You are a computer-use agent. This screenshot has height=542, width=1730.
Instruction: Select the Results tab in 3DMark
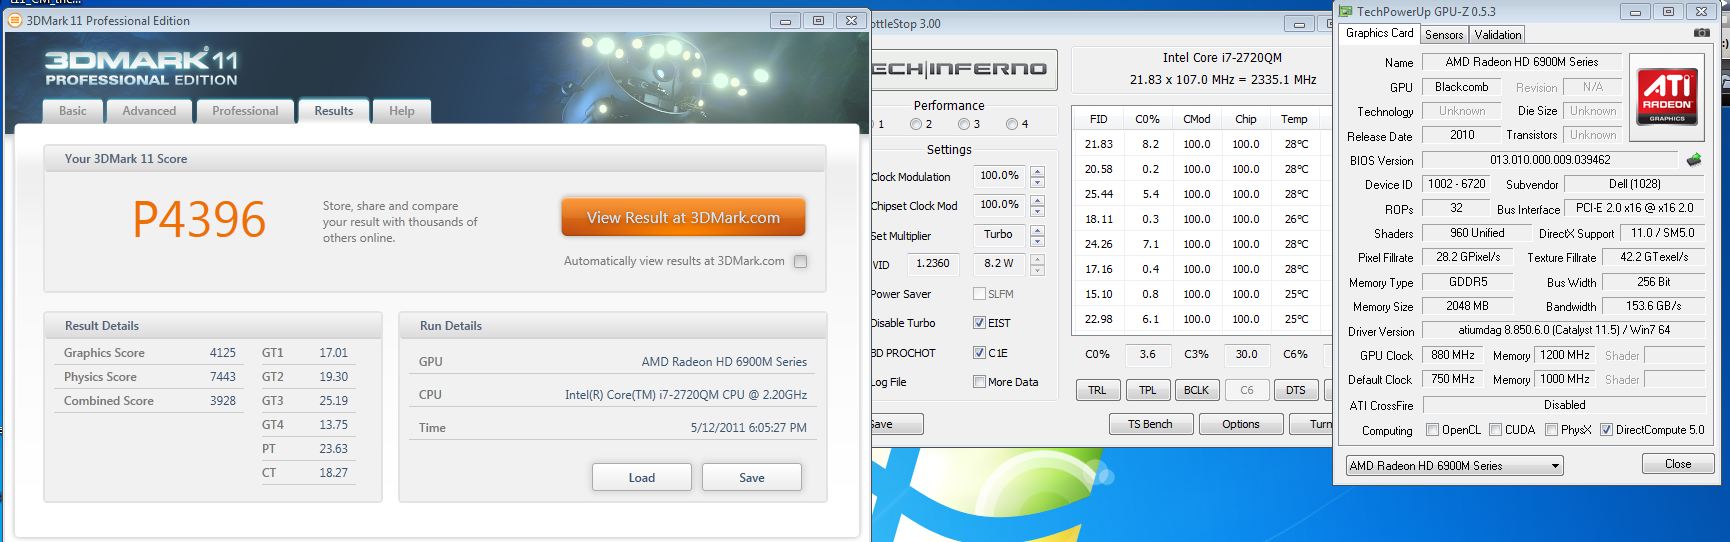point(334,111)
